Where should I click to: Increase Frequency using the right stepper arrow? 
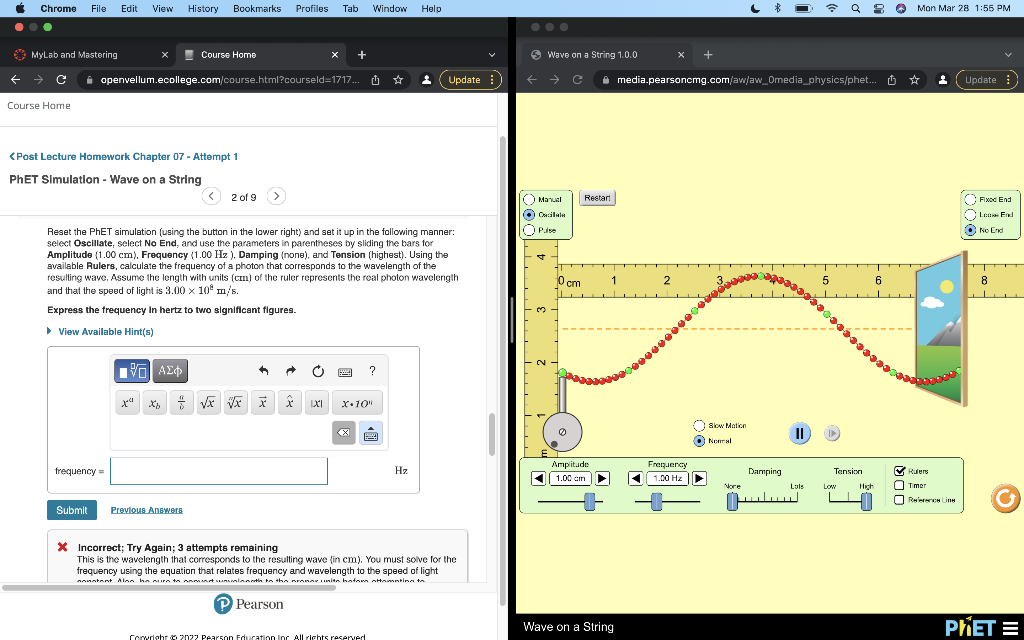pyautogui.click(x=698, y=477)
